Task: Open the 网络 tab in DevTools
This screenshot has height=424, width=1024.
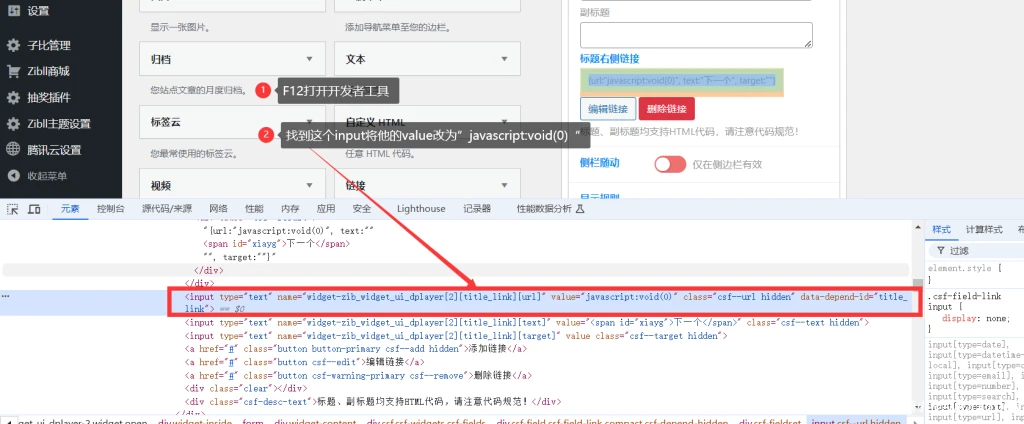Action: pos(219,209)
